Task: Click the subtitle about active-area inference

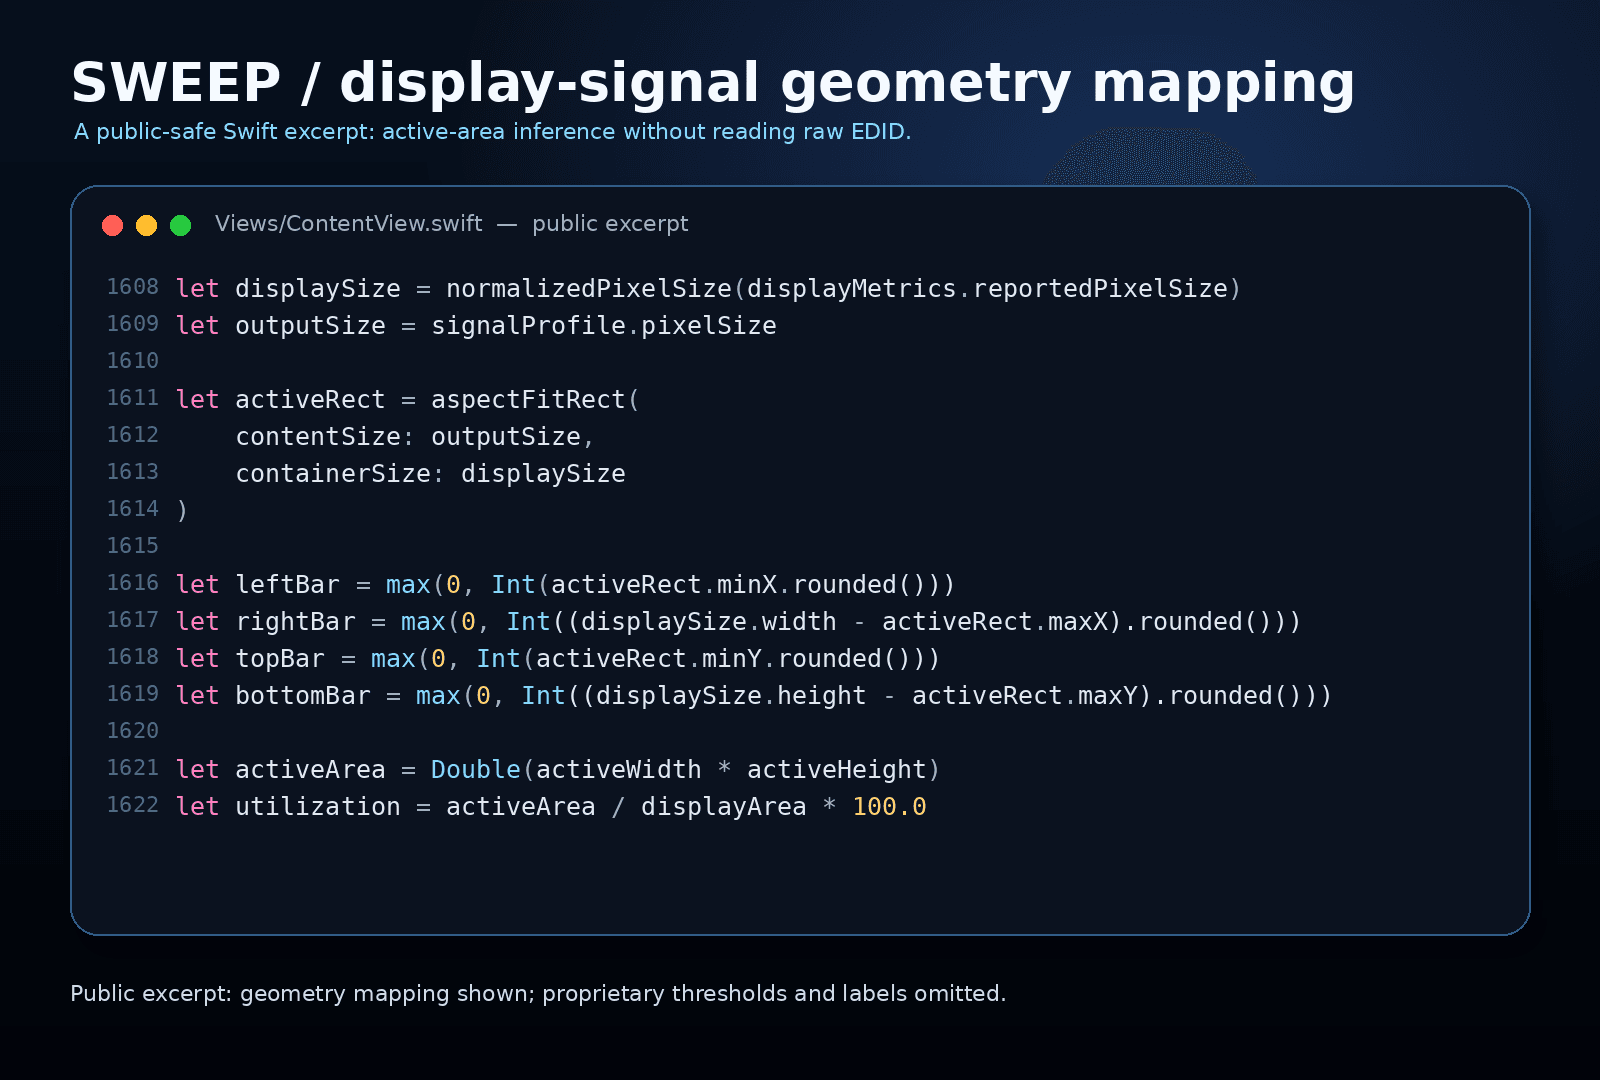Action: (492, 132)
